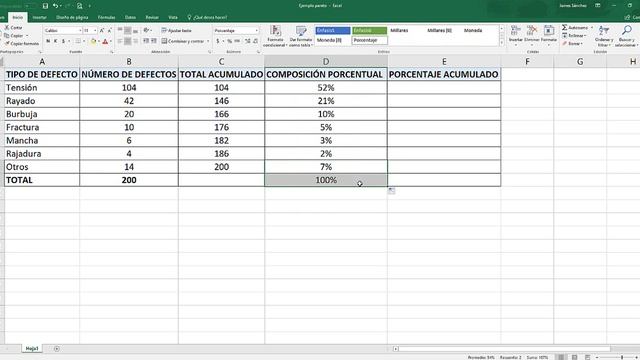Open Buscar y seleccionar menu
The height and width of the screenshot is (360, 640).
coord(627,36)
